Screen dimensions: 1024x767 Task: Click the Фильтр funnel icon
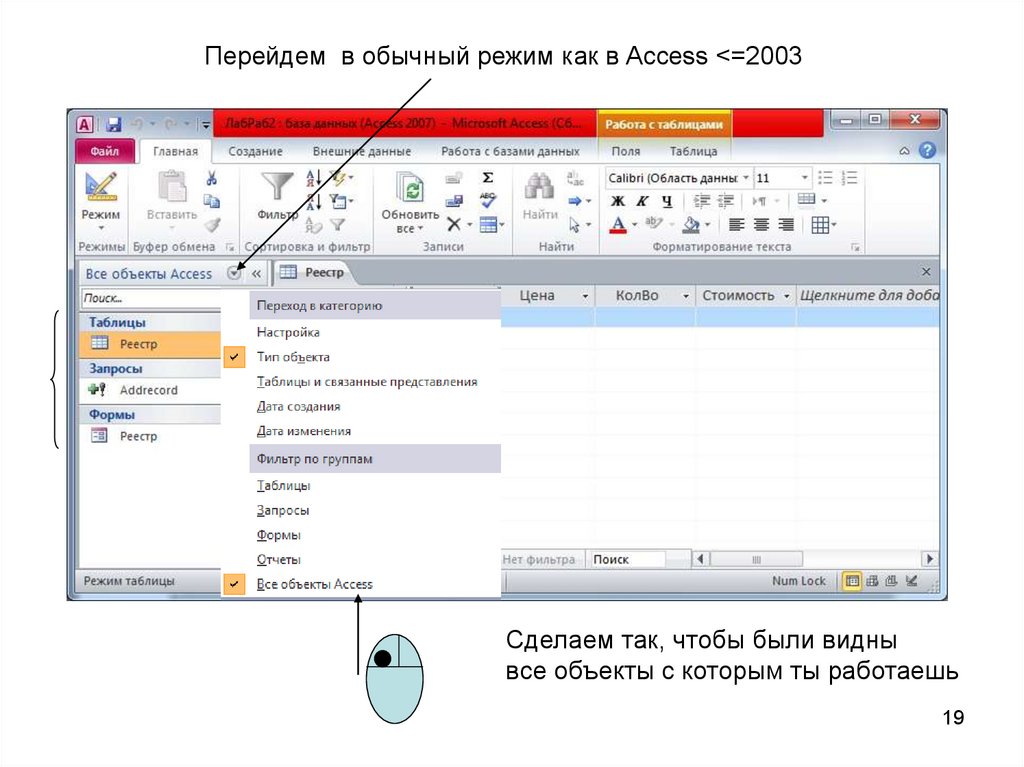pos(277,190)
